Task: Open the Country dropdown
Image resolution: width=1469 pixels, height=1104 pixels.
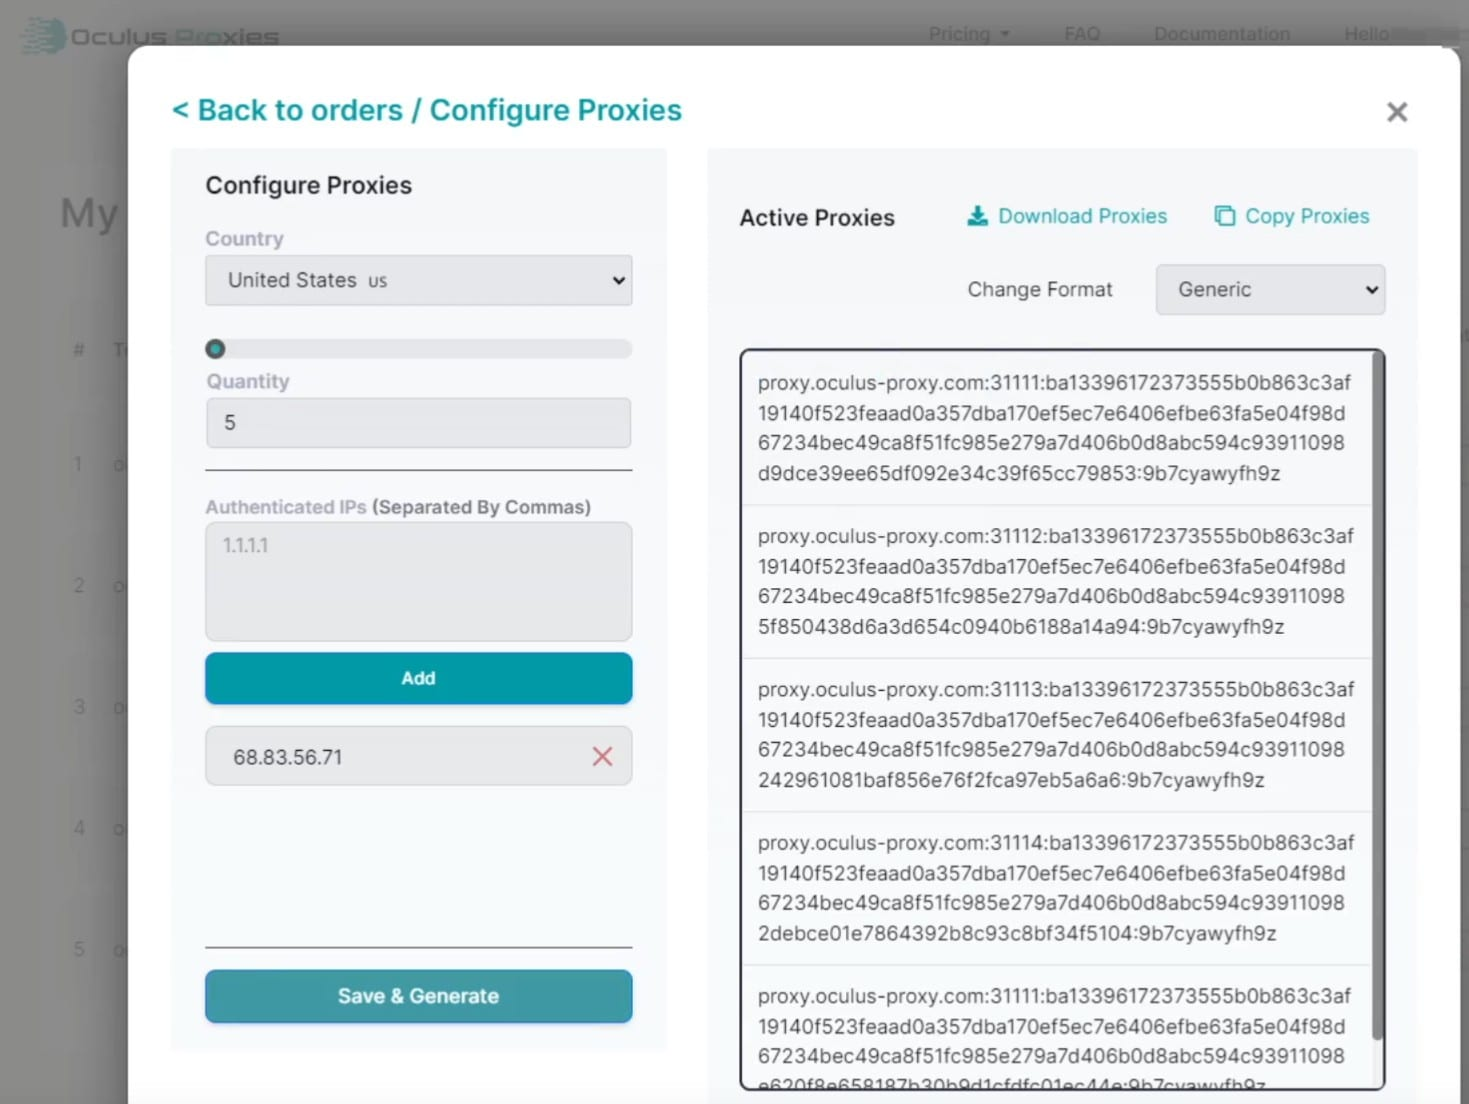Action: coord(418,280)
